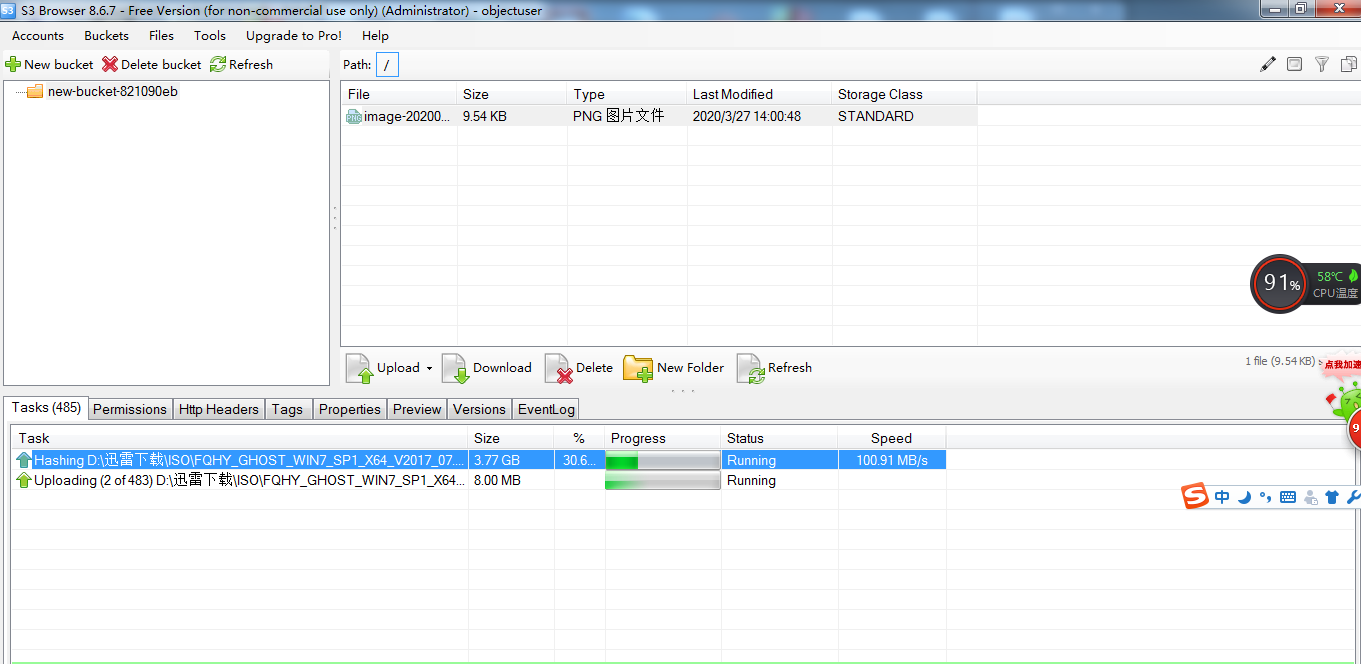The height and width of the screenshot is (664, 1361).
Task: Click the 9.54 KB size cell
Action: [485, 116]
